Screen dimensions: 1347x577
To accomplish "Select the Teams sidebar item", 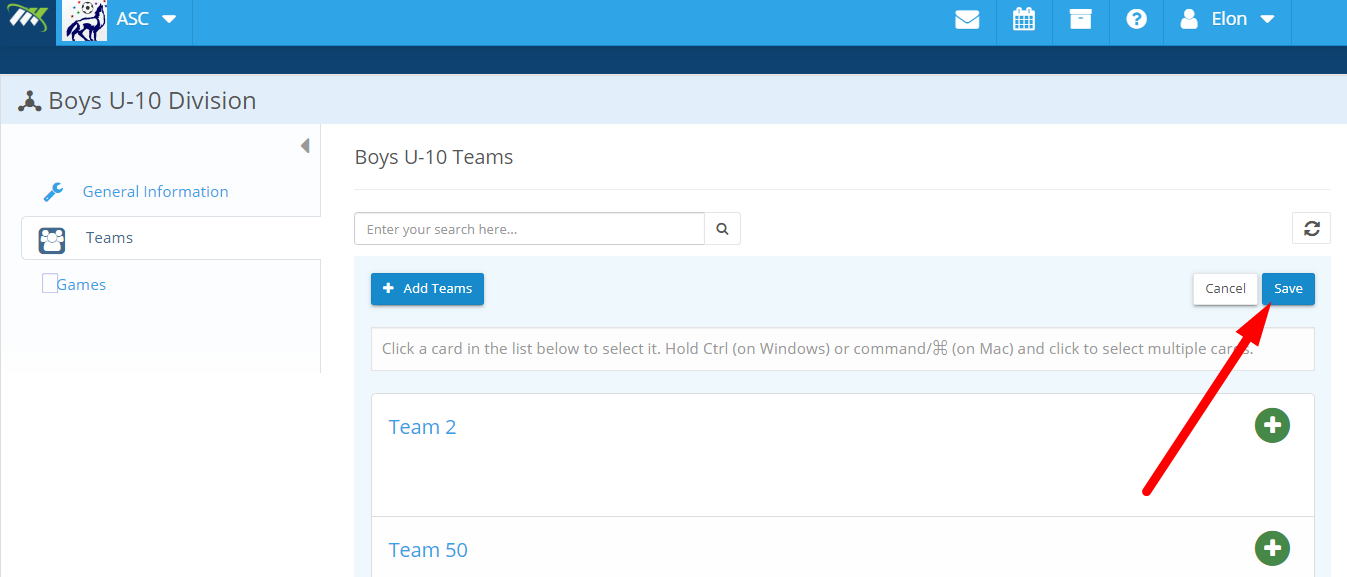I will coord(170,238).
